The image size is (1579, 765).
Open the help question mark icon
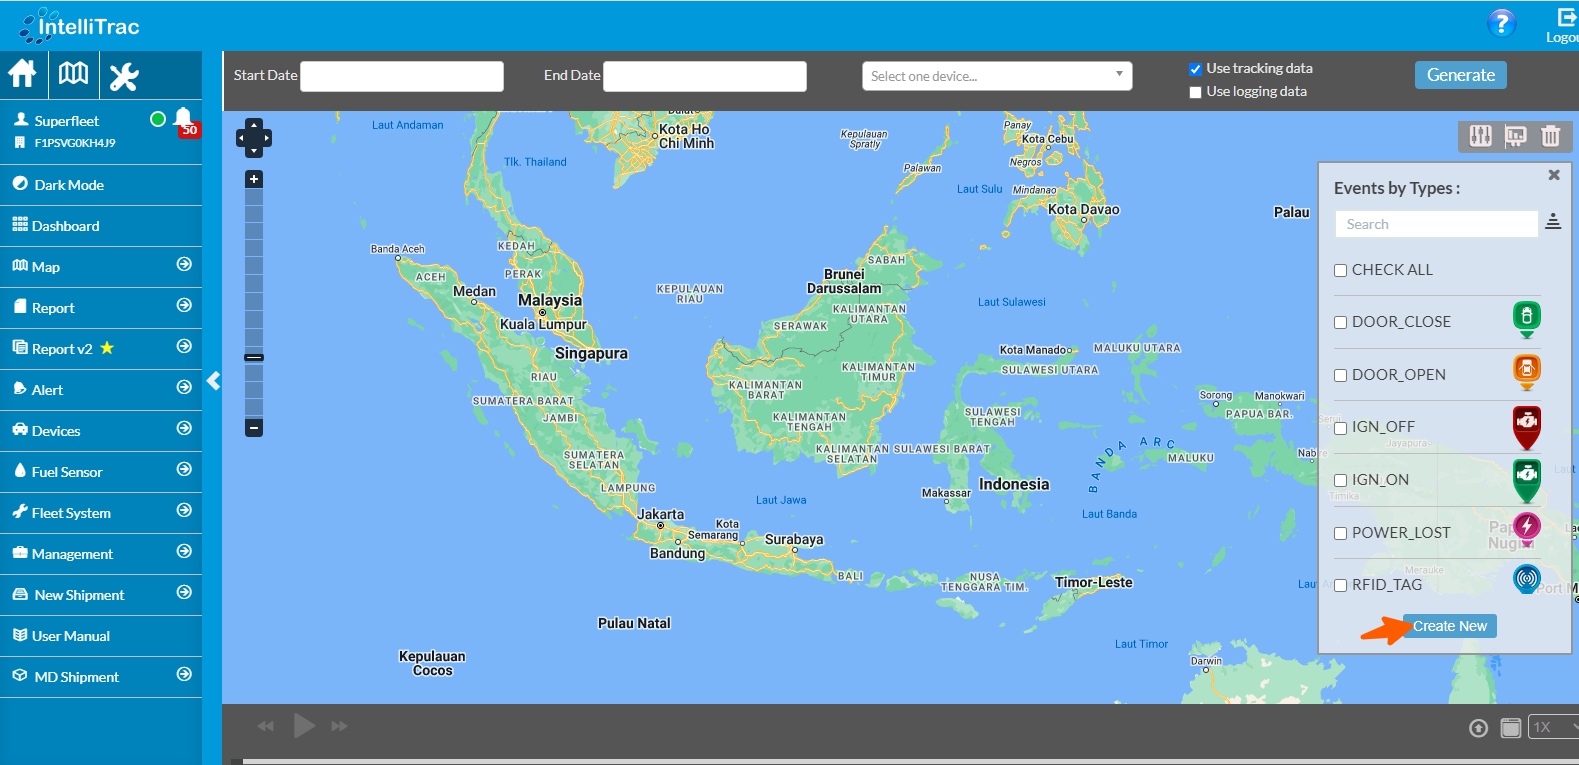[x=1501, y=23]
